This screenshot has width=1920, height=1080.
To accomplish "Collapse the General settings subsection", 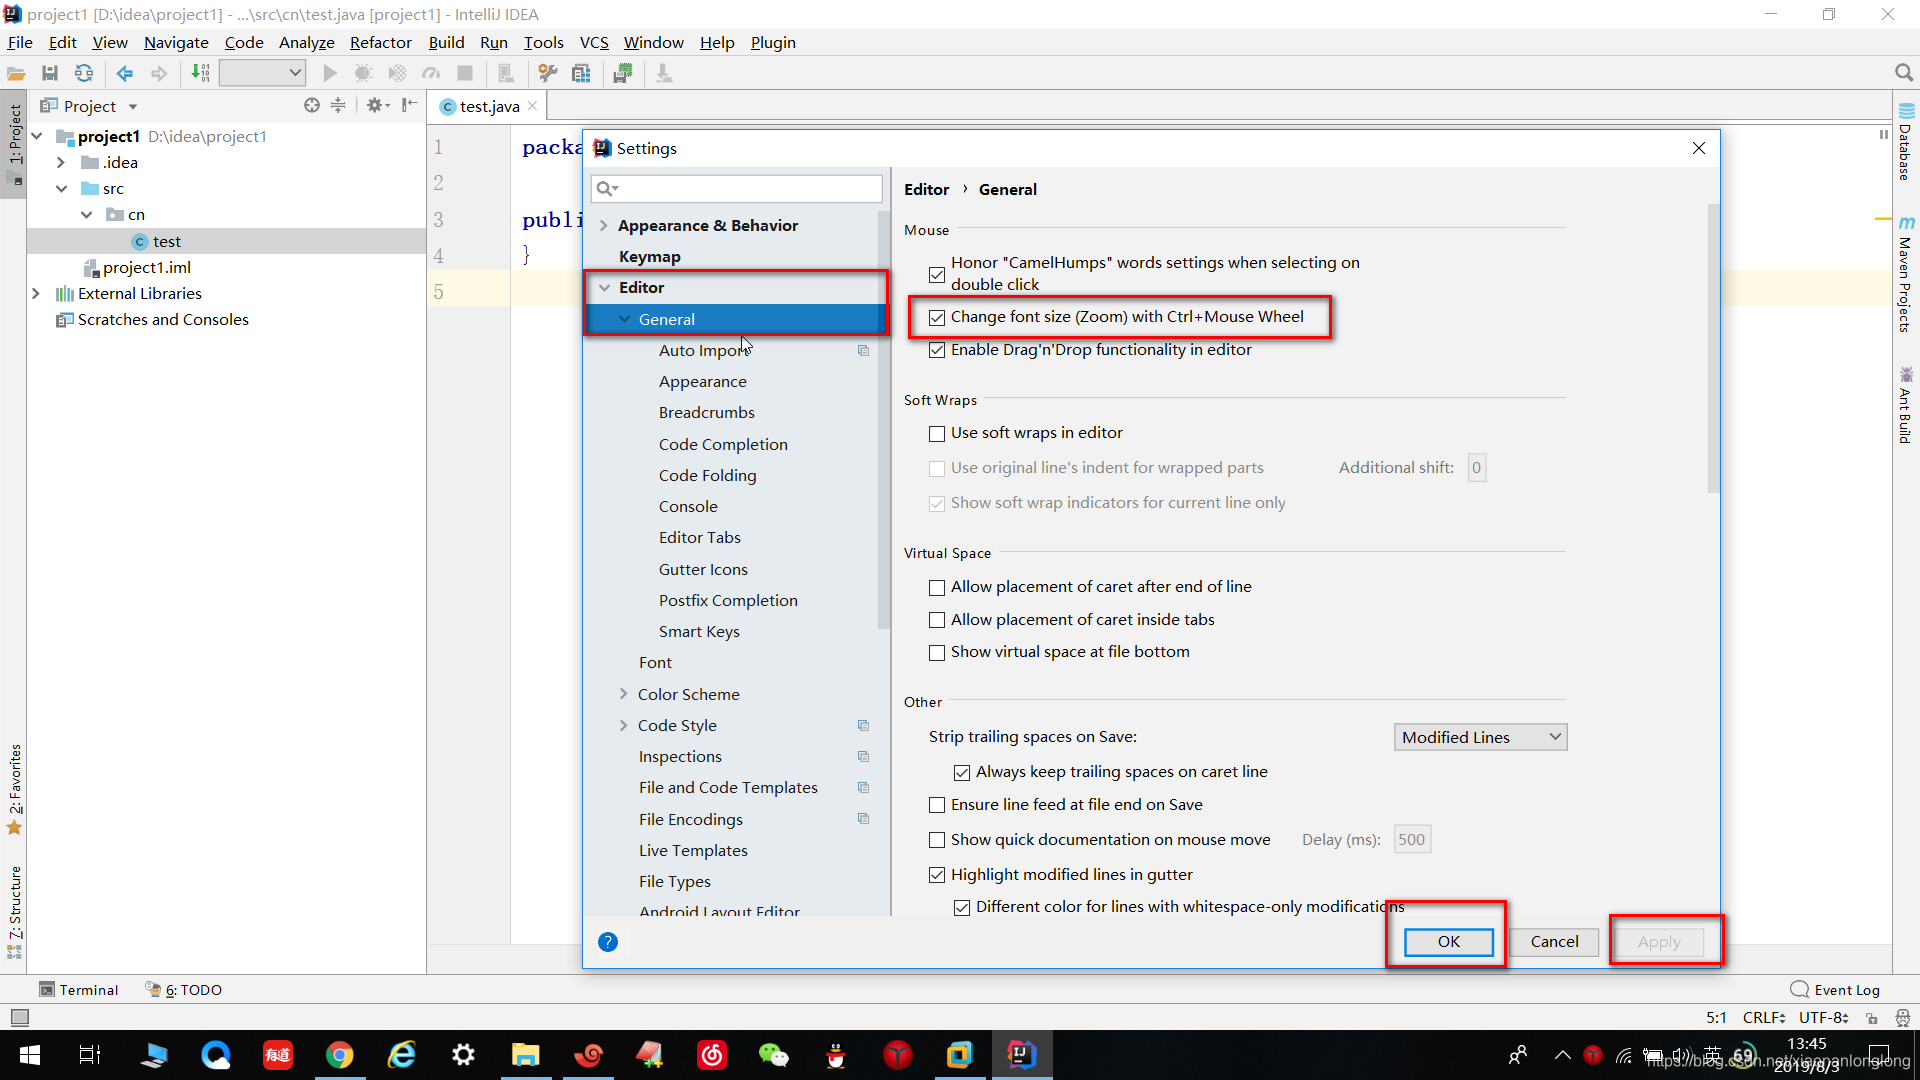I will 624,319.
